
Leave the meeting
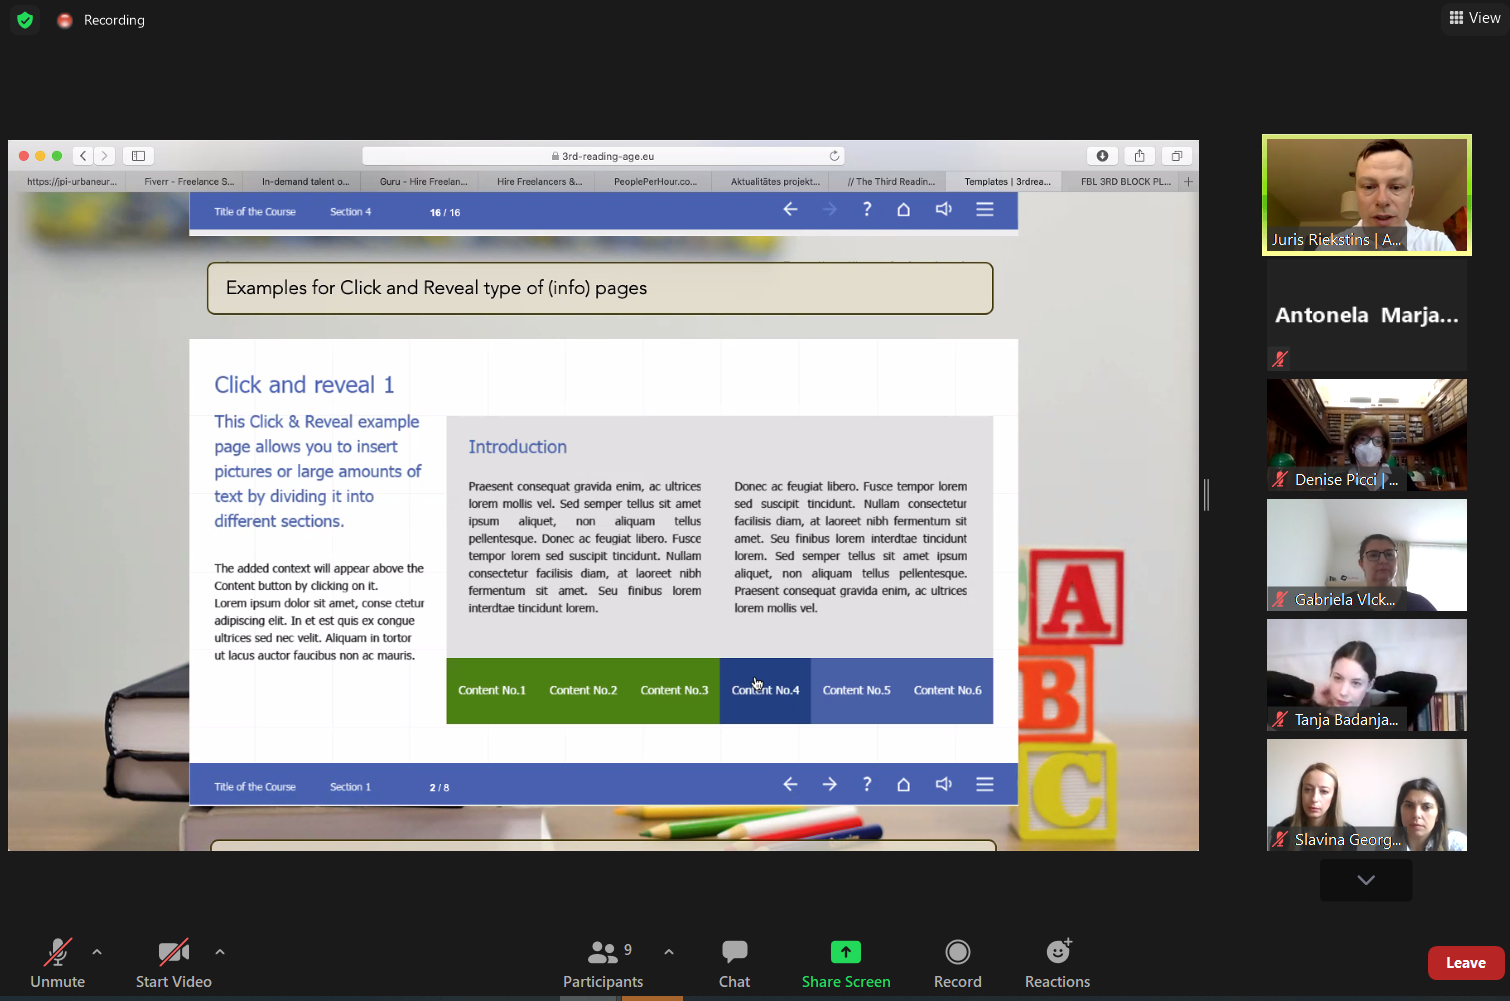click(x=1465, y=963)
